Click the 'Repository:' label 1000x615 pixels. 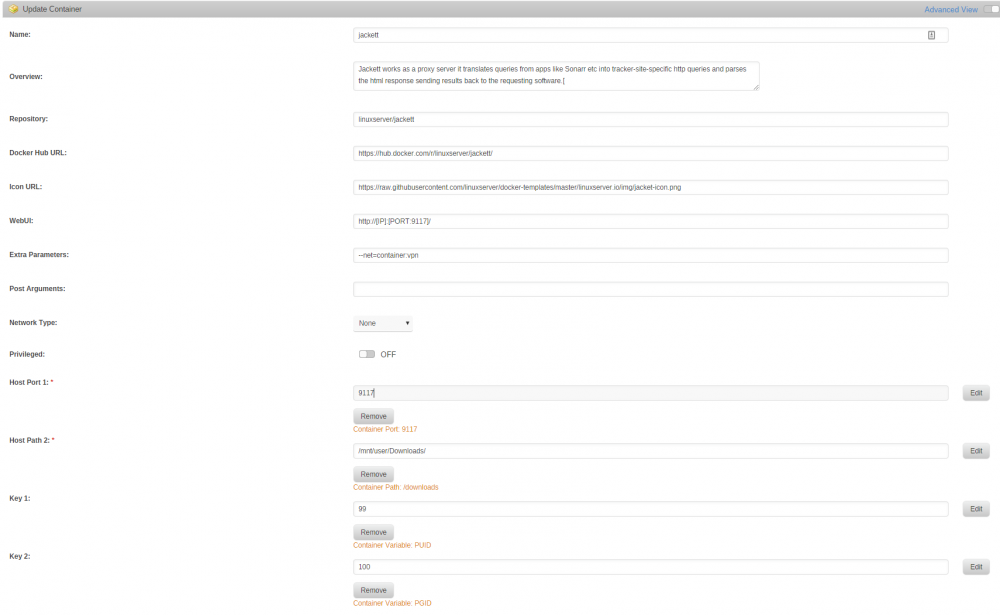[x=29, y=119]
